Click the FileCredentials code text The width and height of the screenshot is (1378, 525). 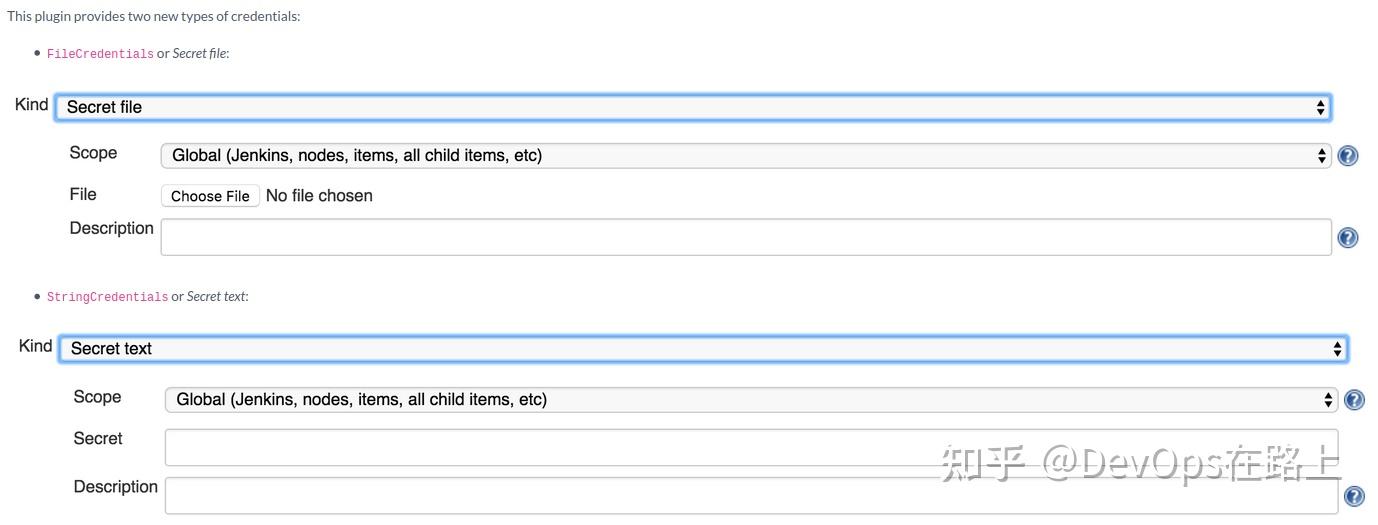(100, 54)
